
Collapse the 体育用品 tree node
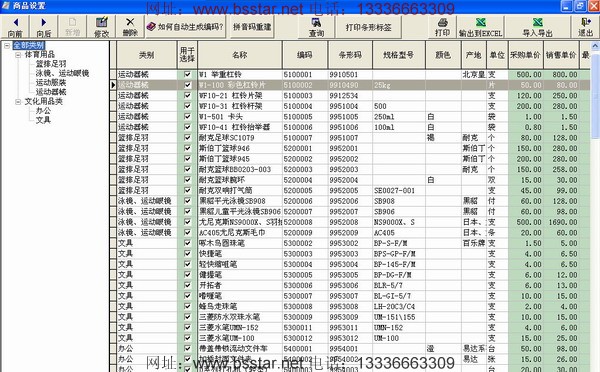[x=18, y=55]
